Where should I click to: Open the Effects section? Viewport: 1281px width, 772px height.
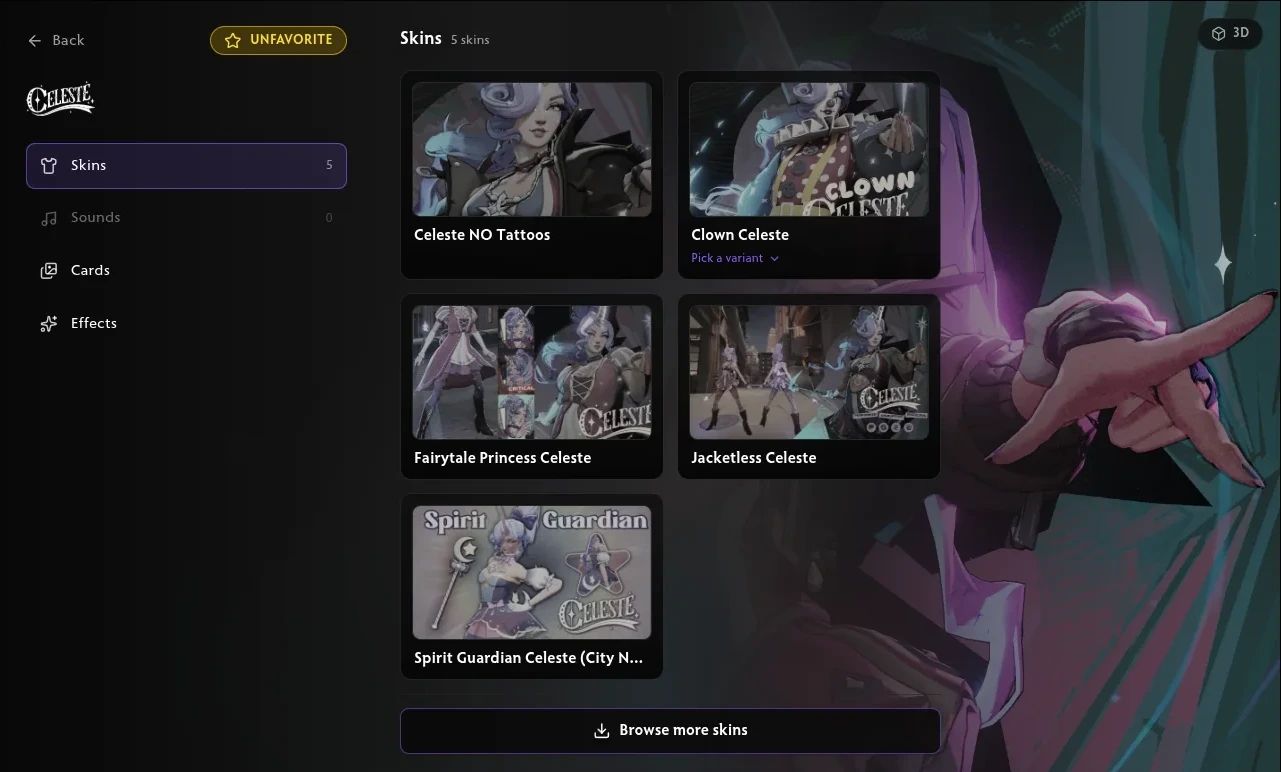[x=186, y=324]
